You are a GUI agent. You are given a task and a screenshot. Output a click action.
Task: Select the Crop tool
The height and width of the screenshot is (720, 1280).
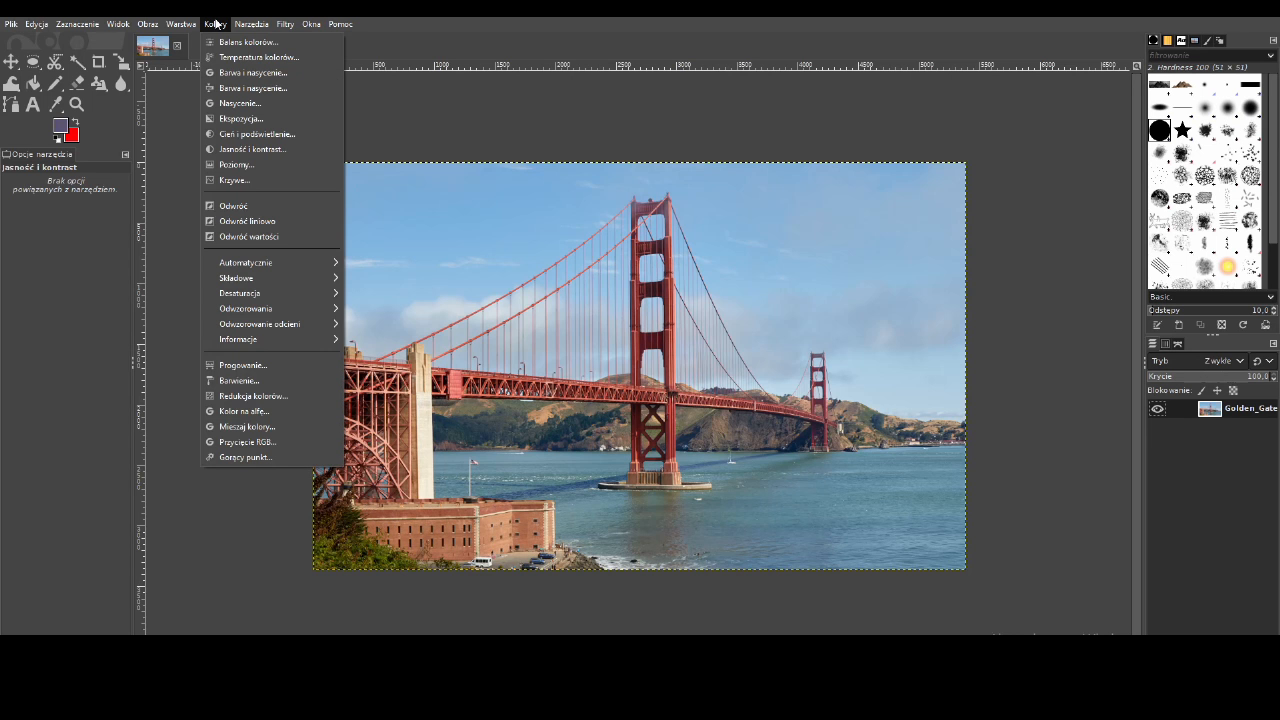coord(99,62)
